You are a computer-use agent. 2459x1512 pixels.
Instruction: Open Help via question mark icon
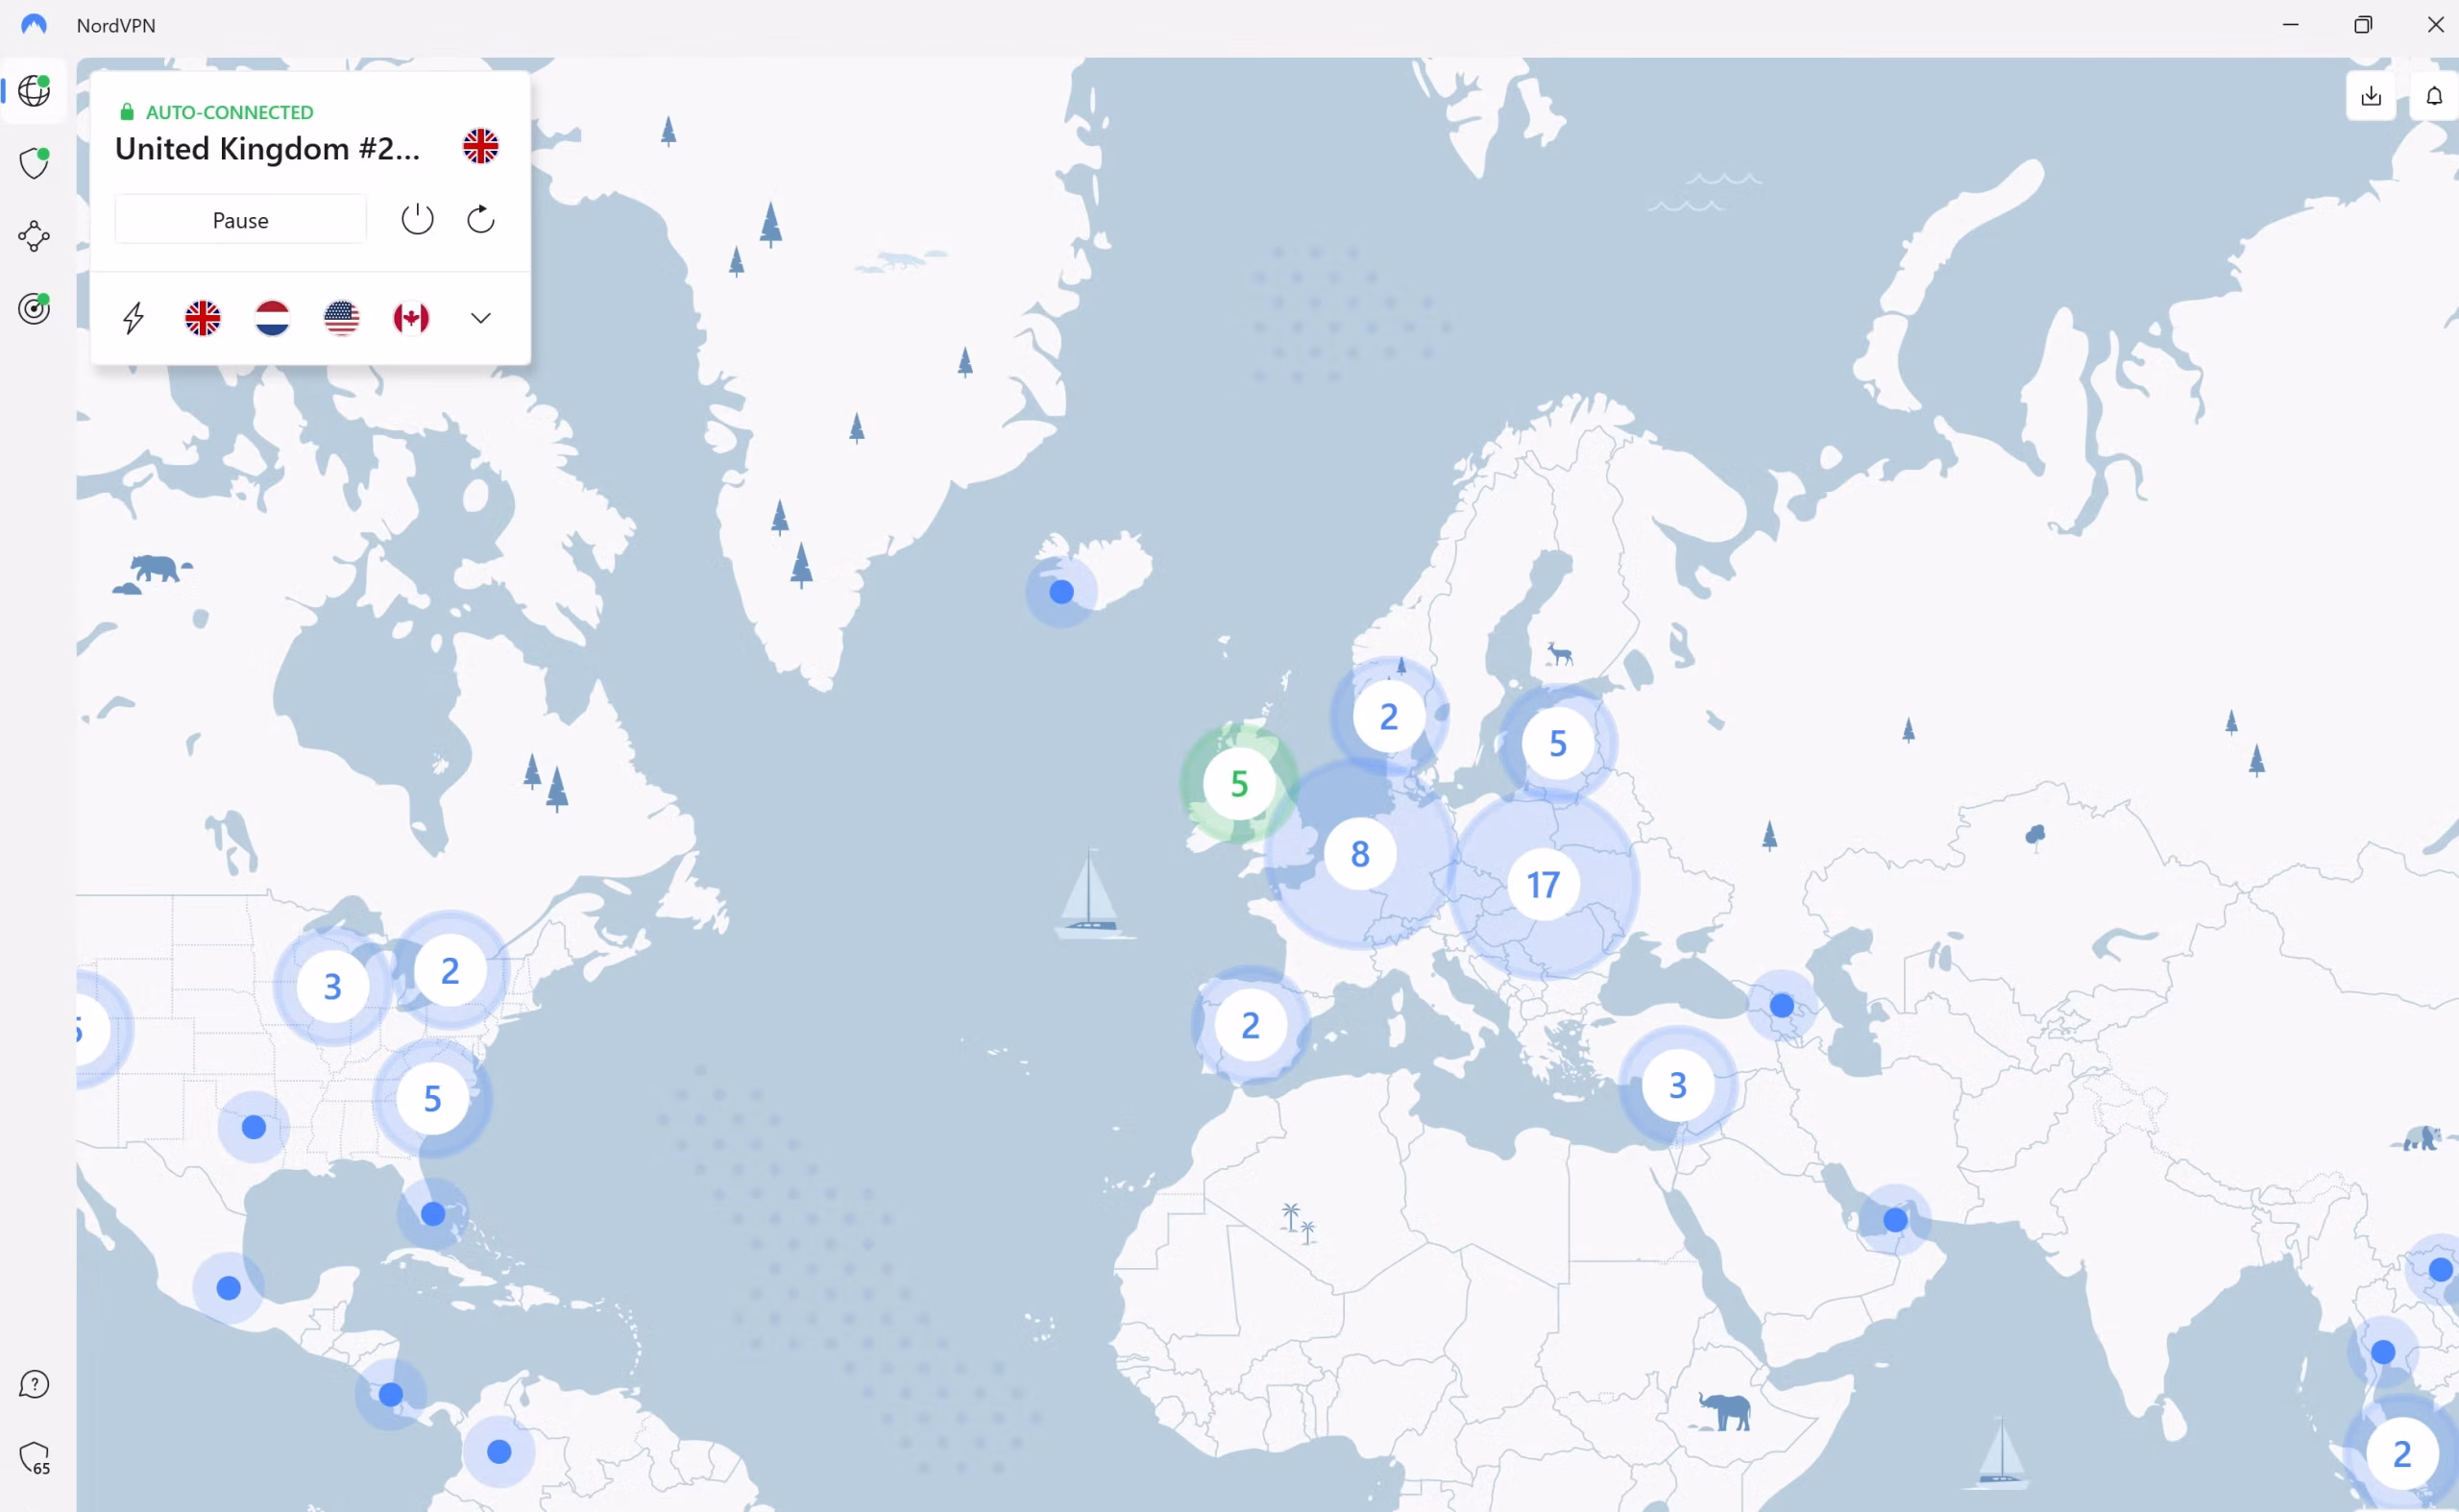coord(34,1384)
